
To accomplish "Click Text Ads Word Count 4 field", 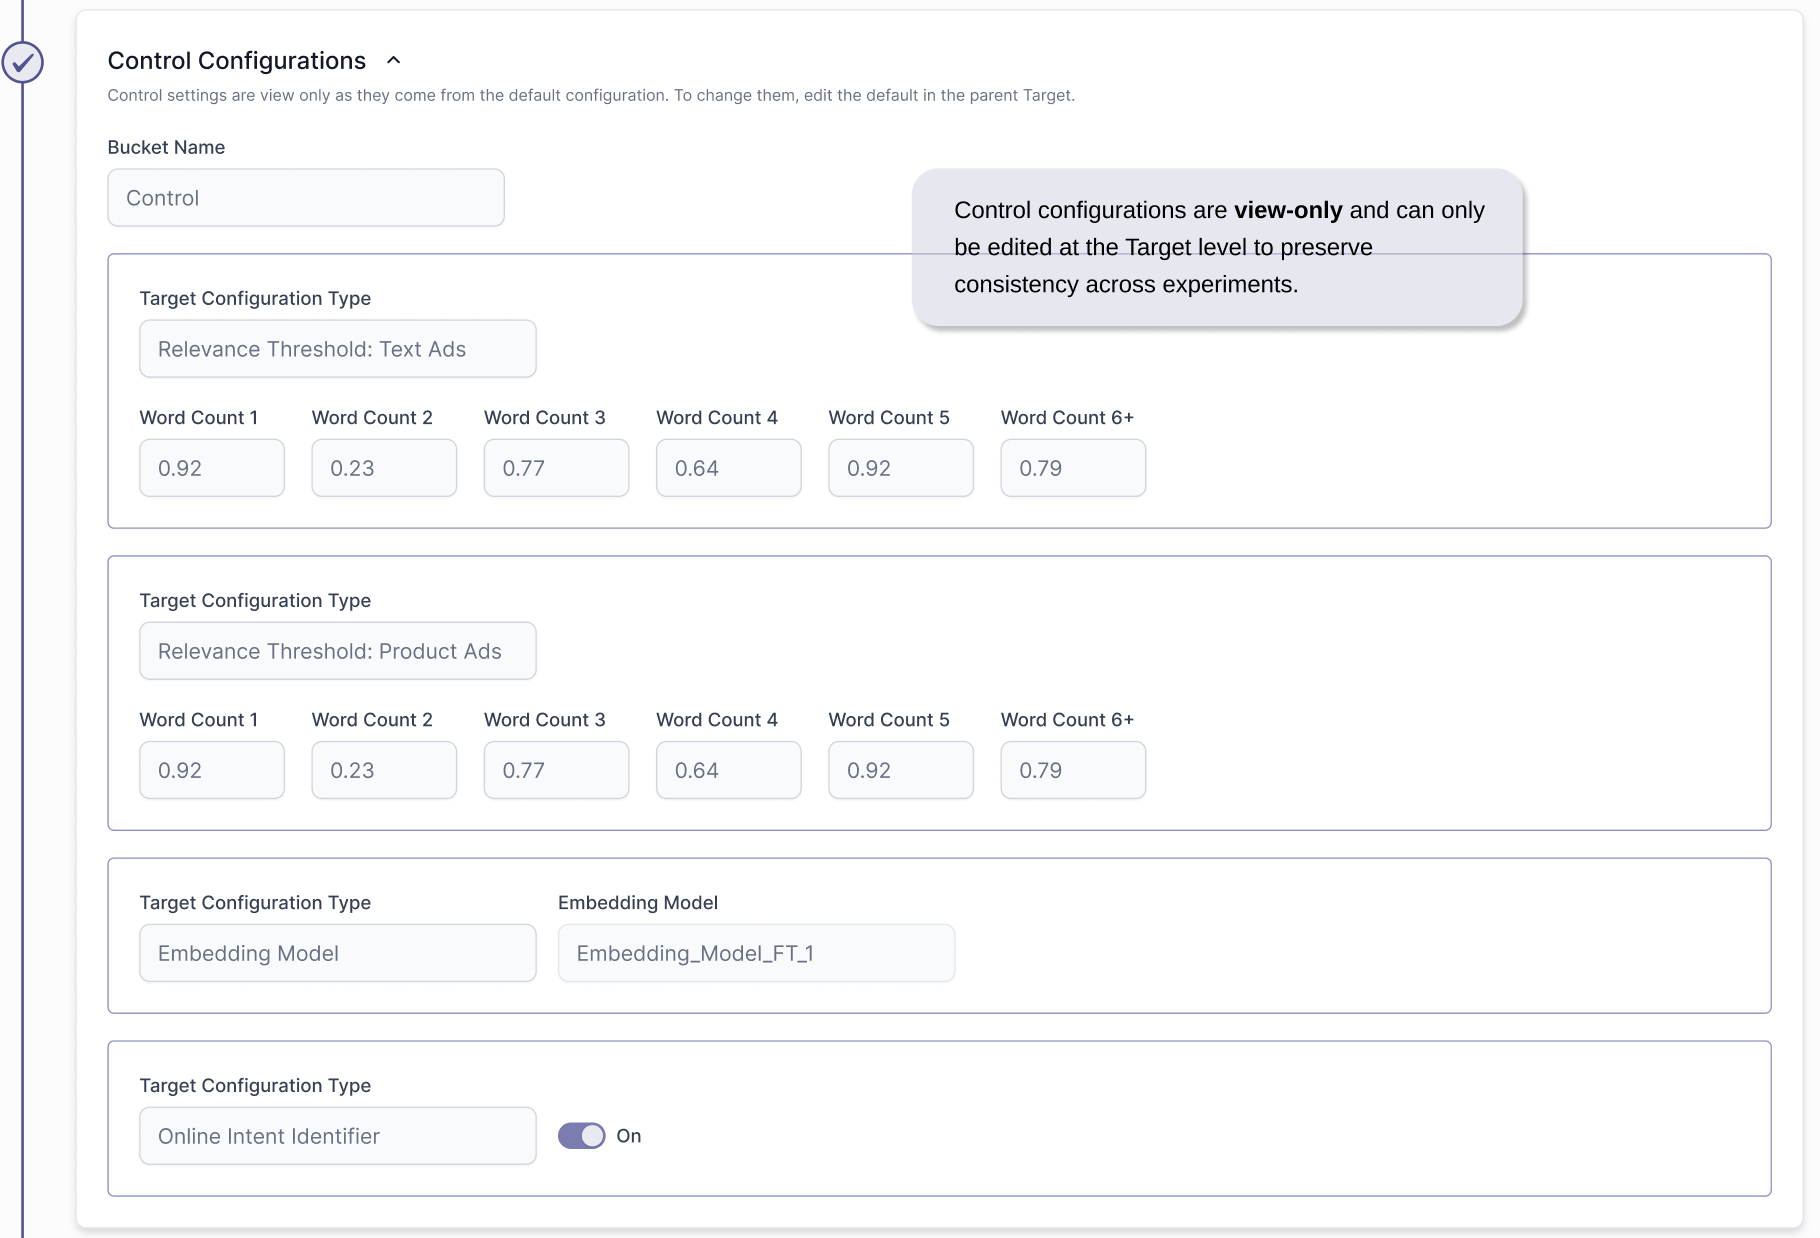I will click(728, 468).
